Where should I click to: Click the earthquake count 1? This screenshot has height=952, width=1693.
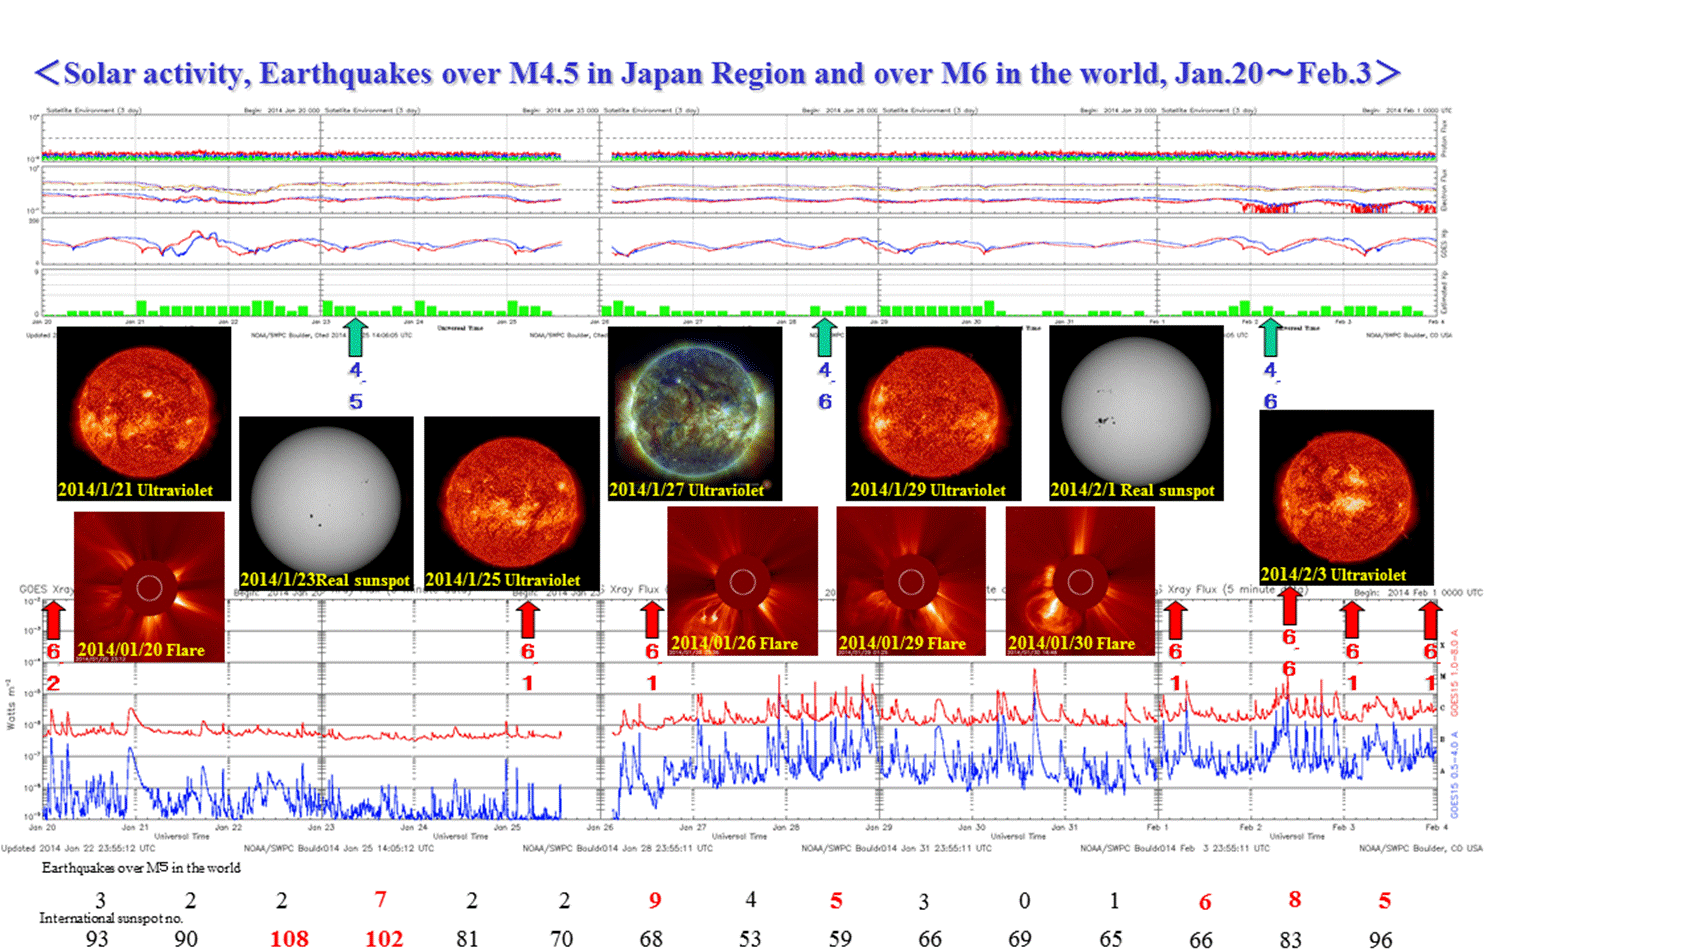point(1114,901)
